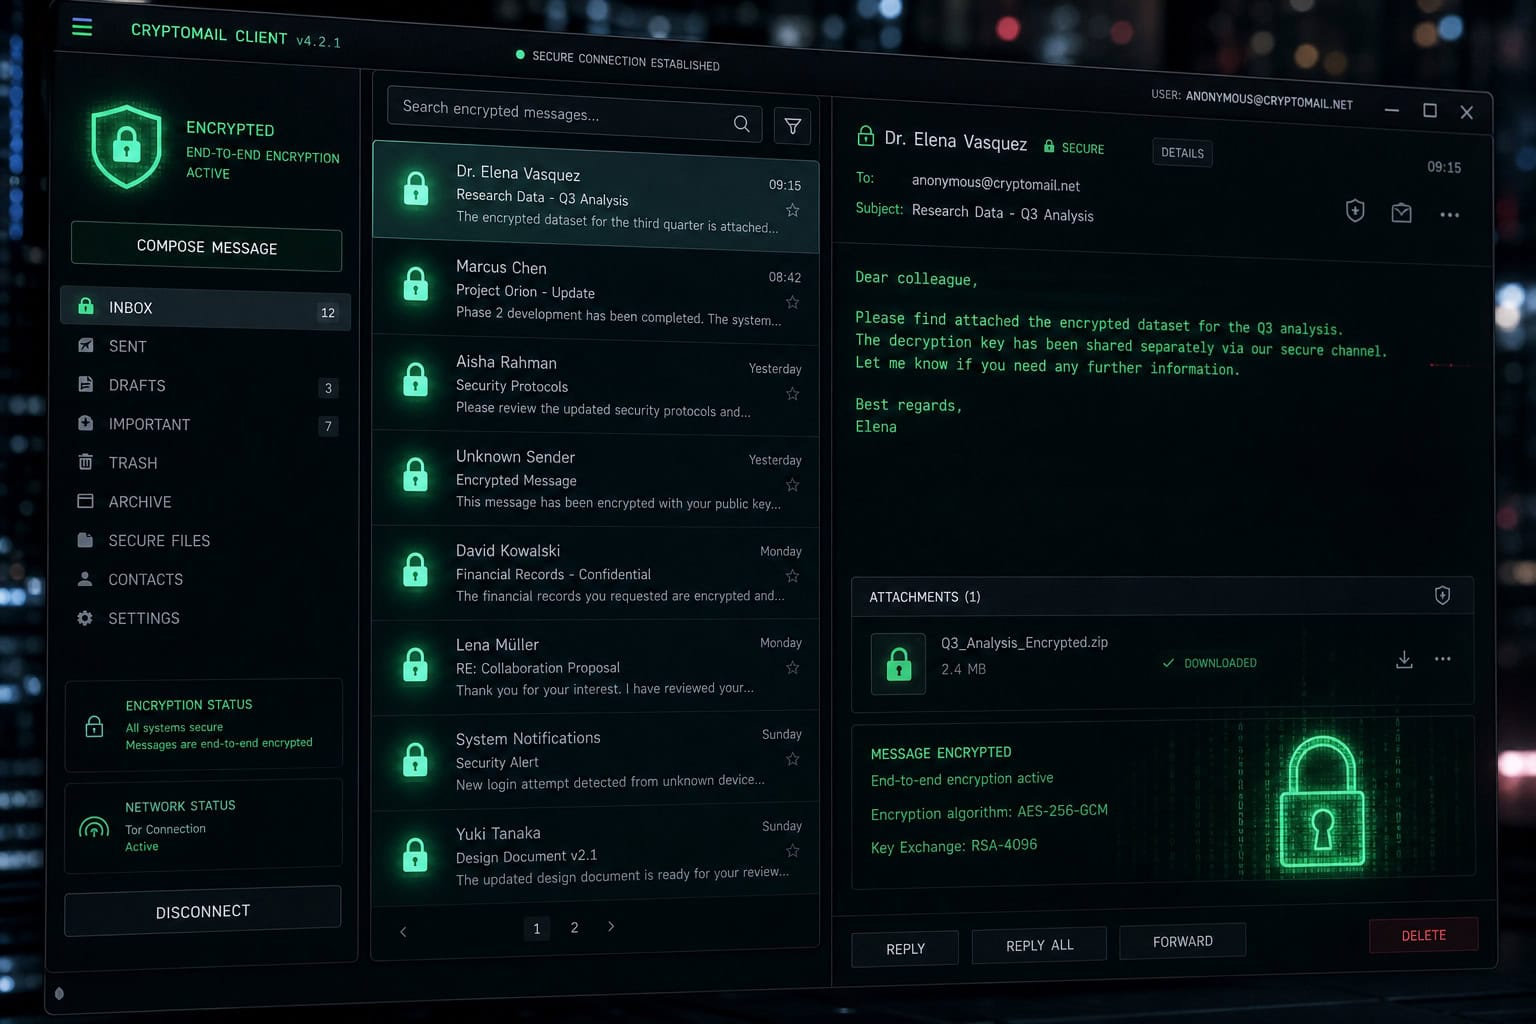Open the message filter funnel icon

click(792, 126)
